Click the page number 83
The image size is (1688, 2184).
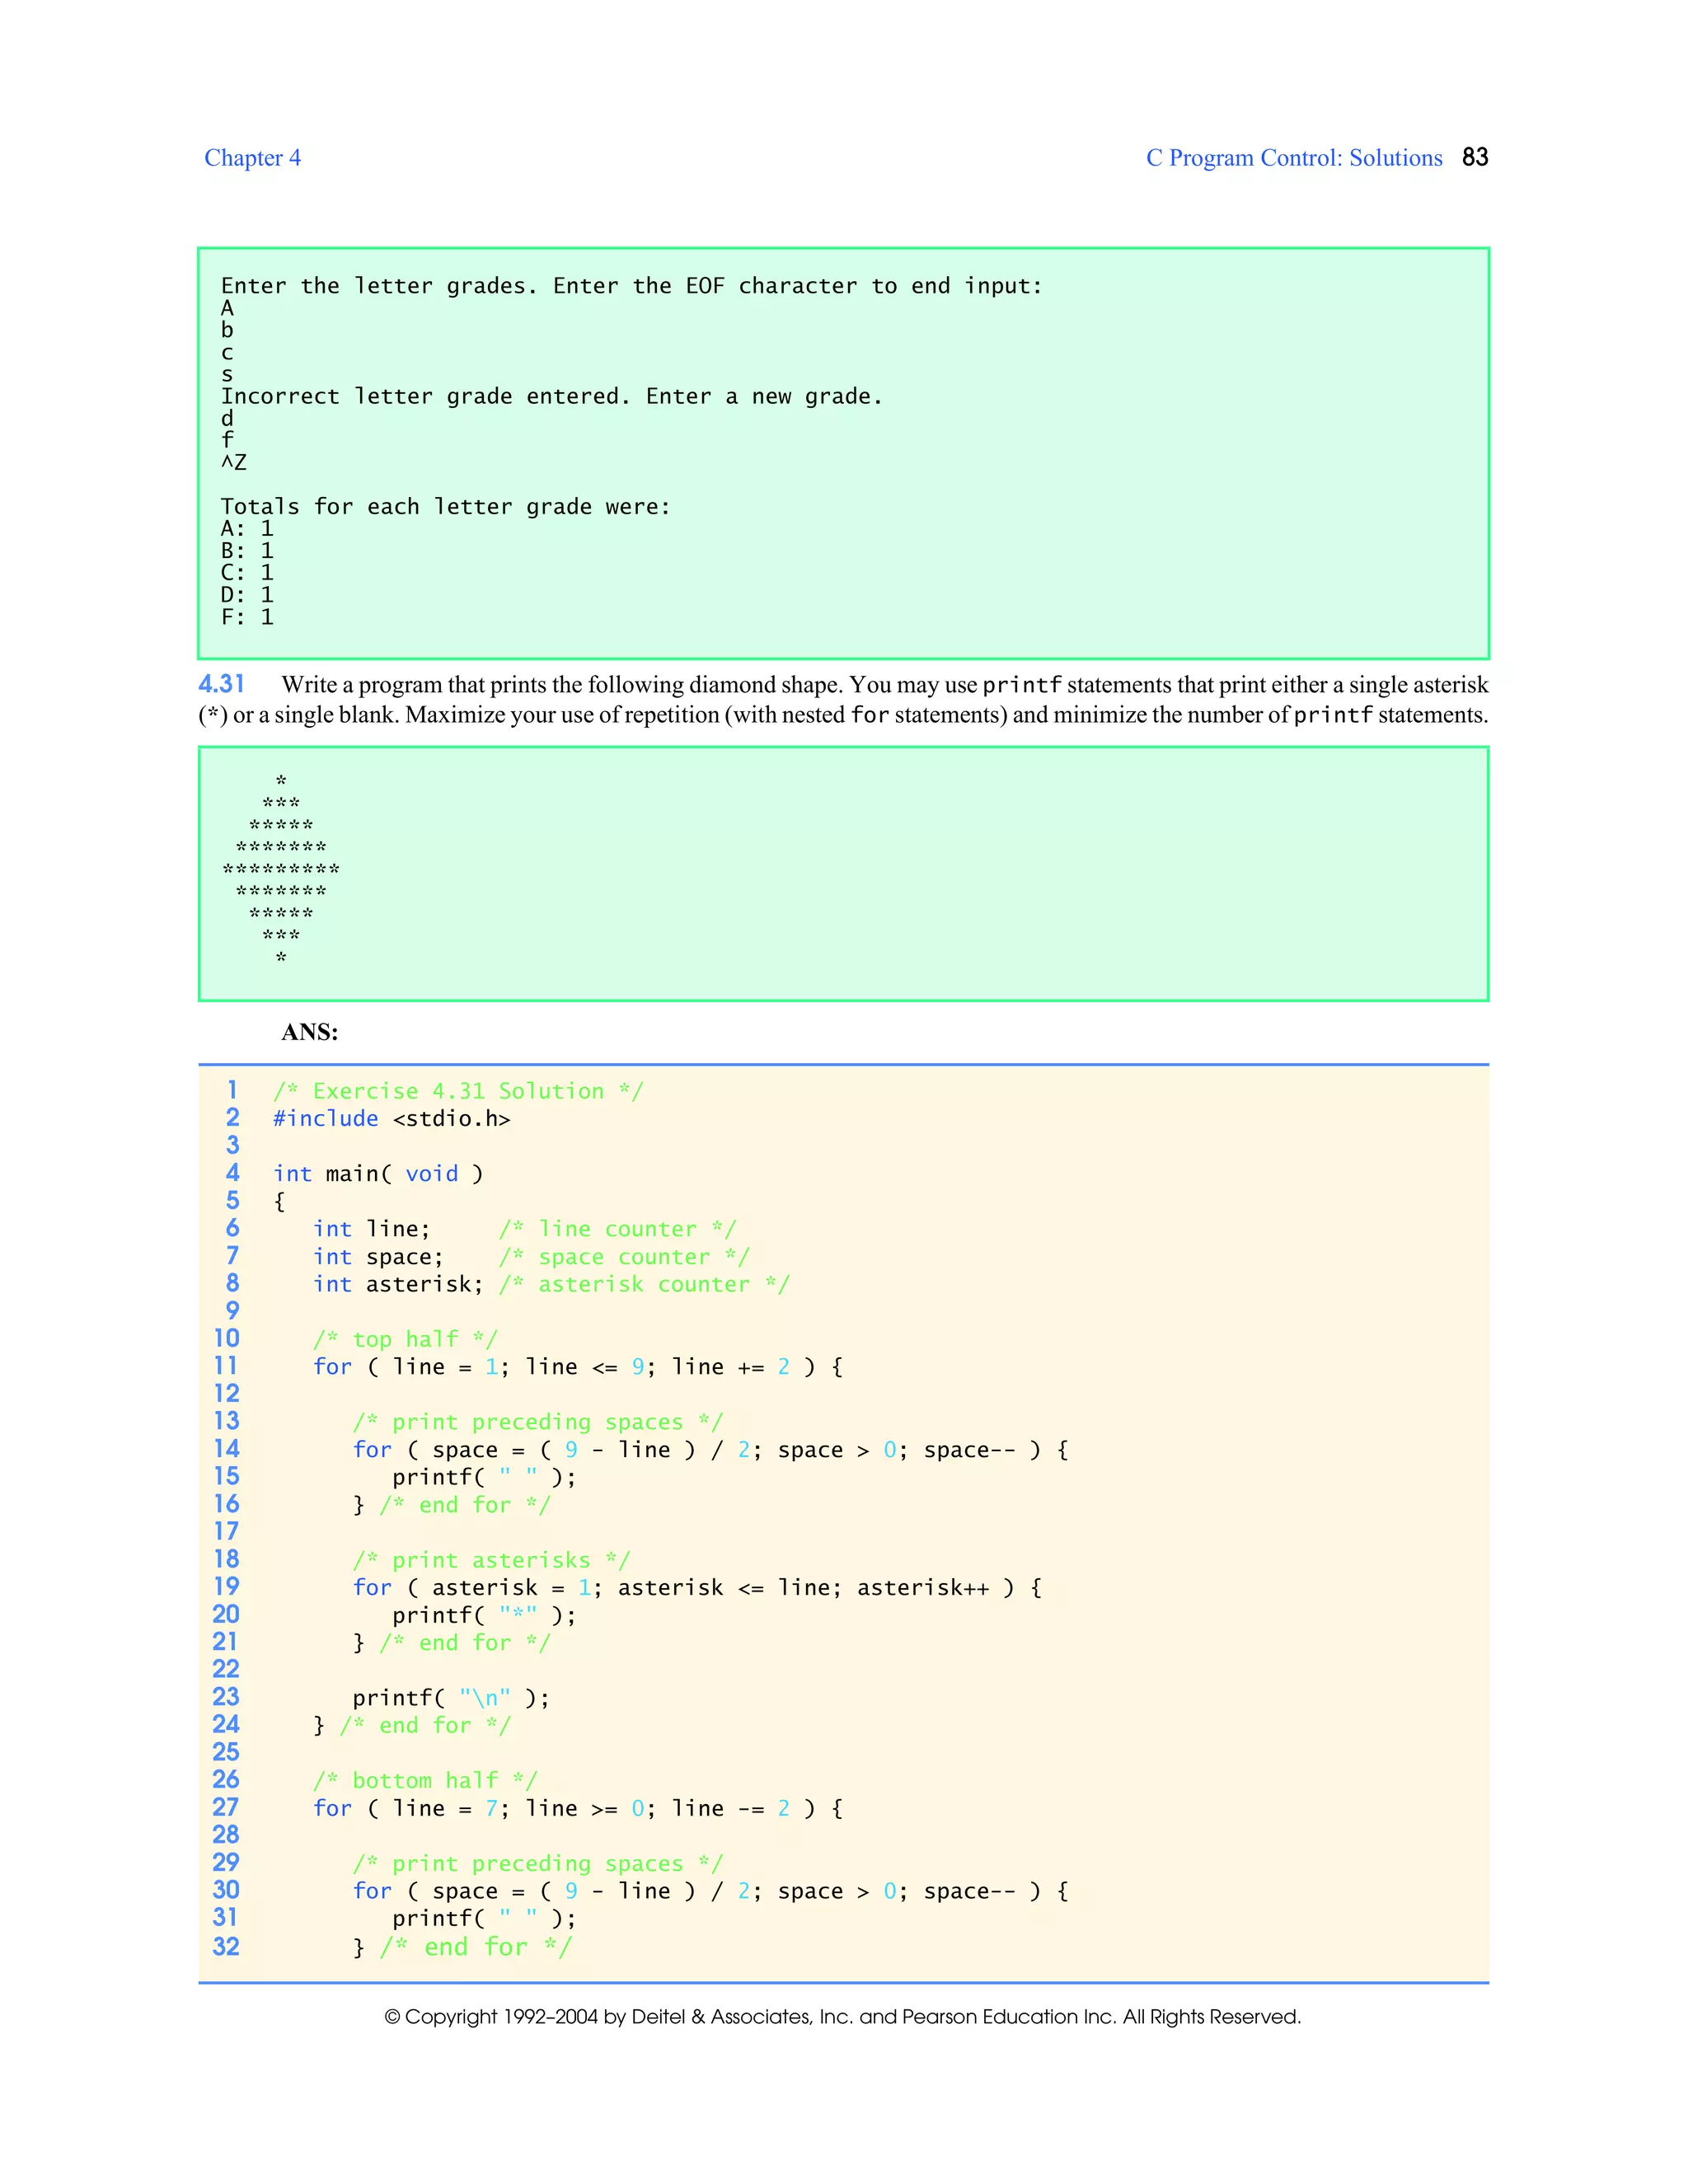(x=1475, y=157)
